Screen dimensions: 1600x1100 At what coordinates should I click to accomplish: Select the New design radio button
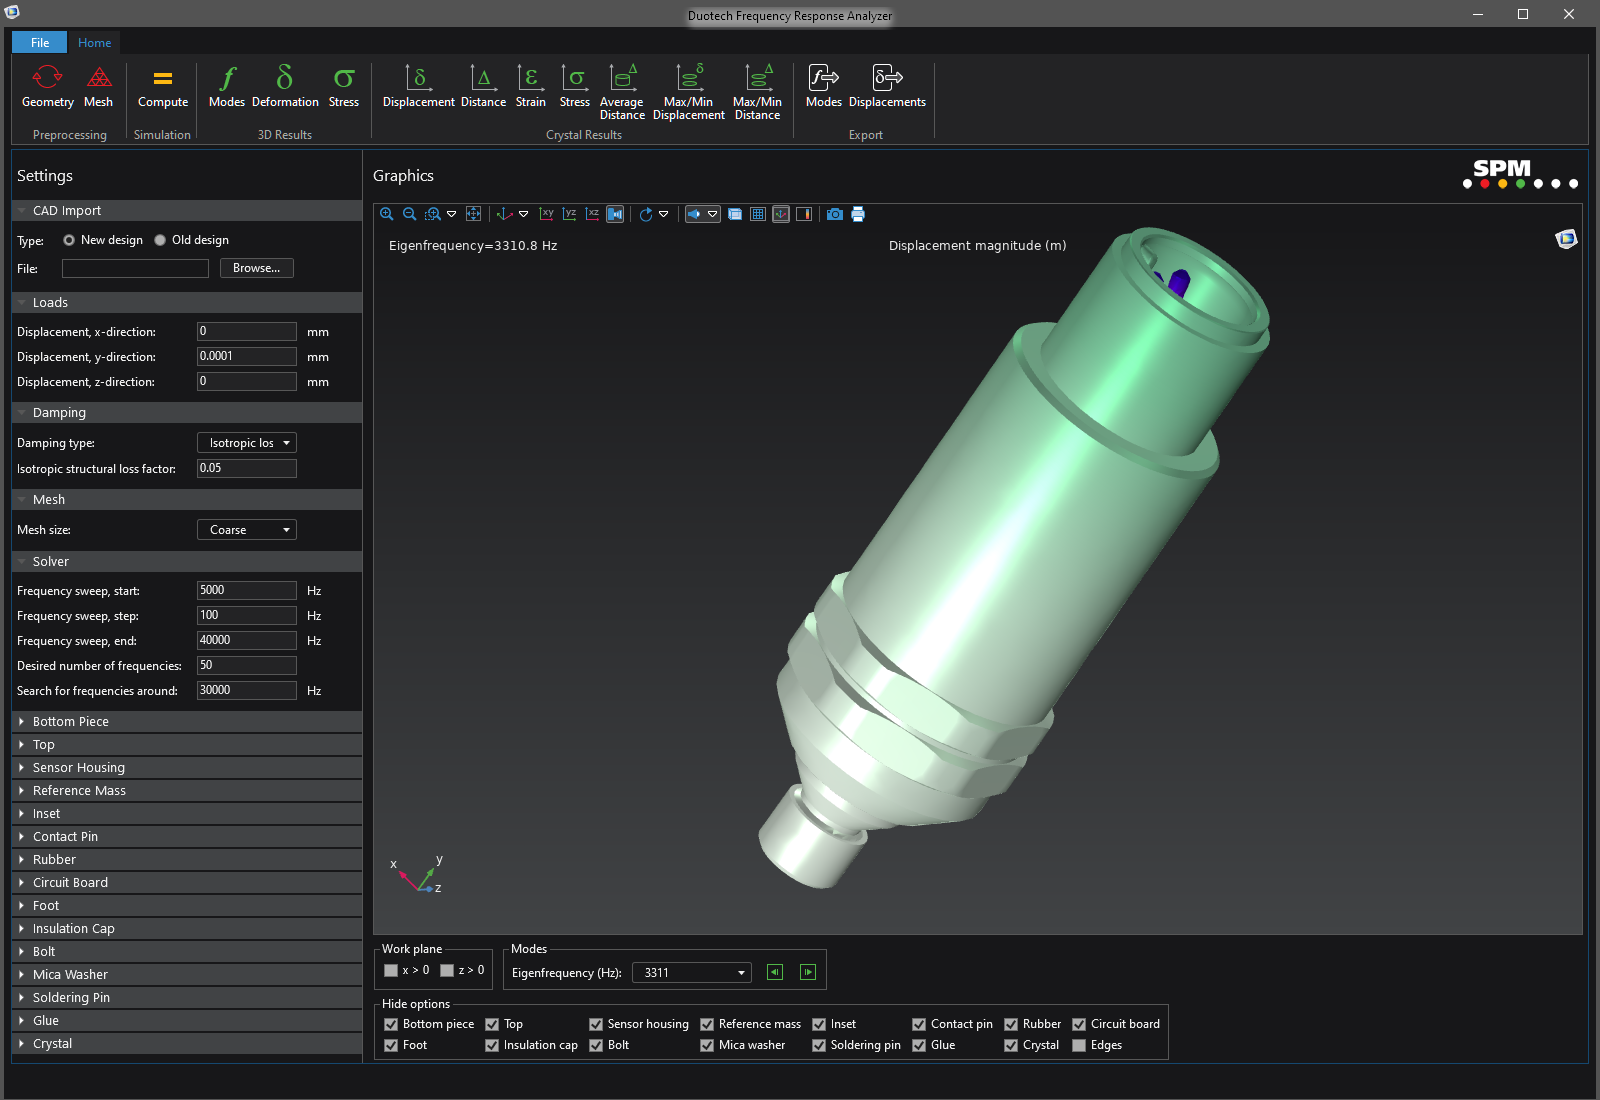[x=69, y=240]
